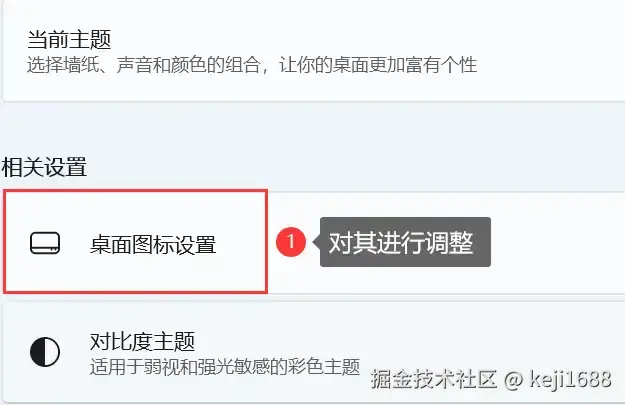Click the 相关设置 section heading
The image size is (625, 405).
click(44, 167)
